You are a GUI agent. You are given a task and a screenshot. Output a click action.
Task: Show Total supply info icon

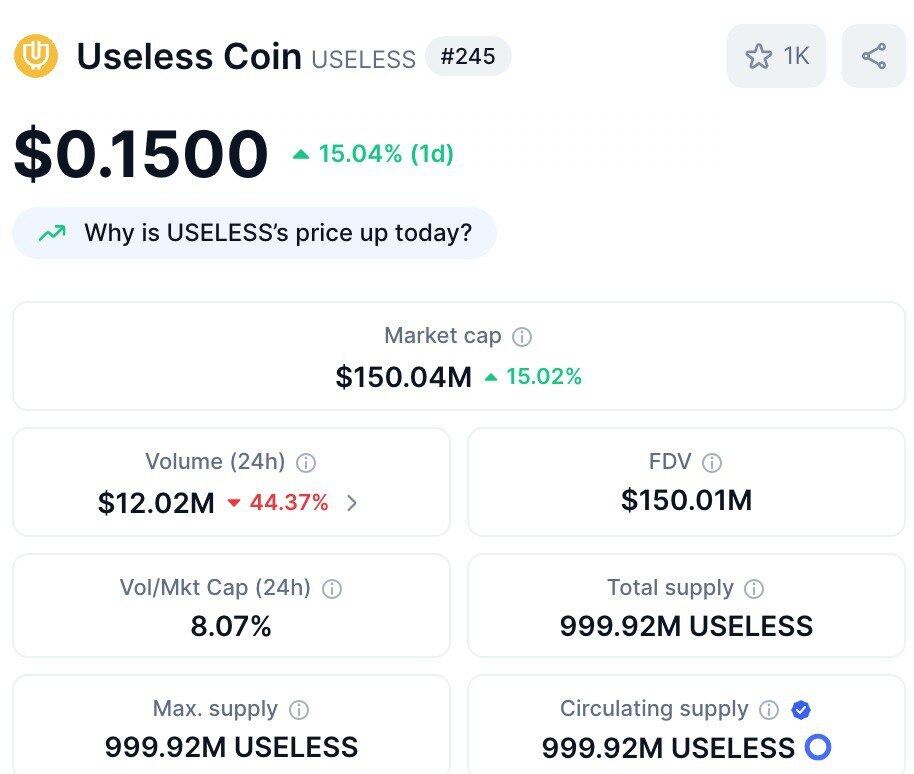[755, 589]
